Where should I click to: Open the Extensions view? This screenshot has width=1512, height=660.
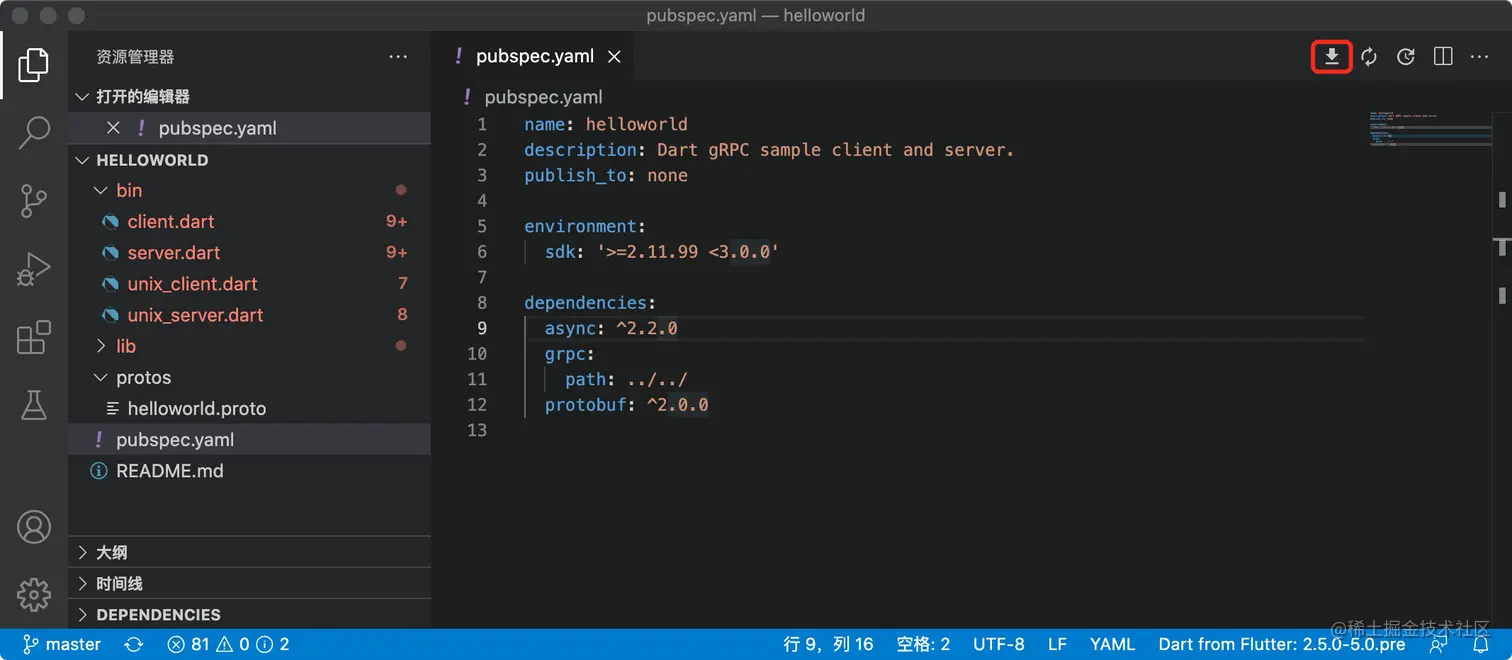(33, 337)
